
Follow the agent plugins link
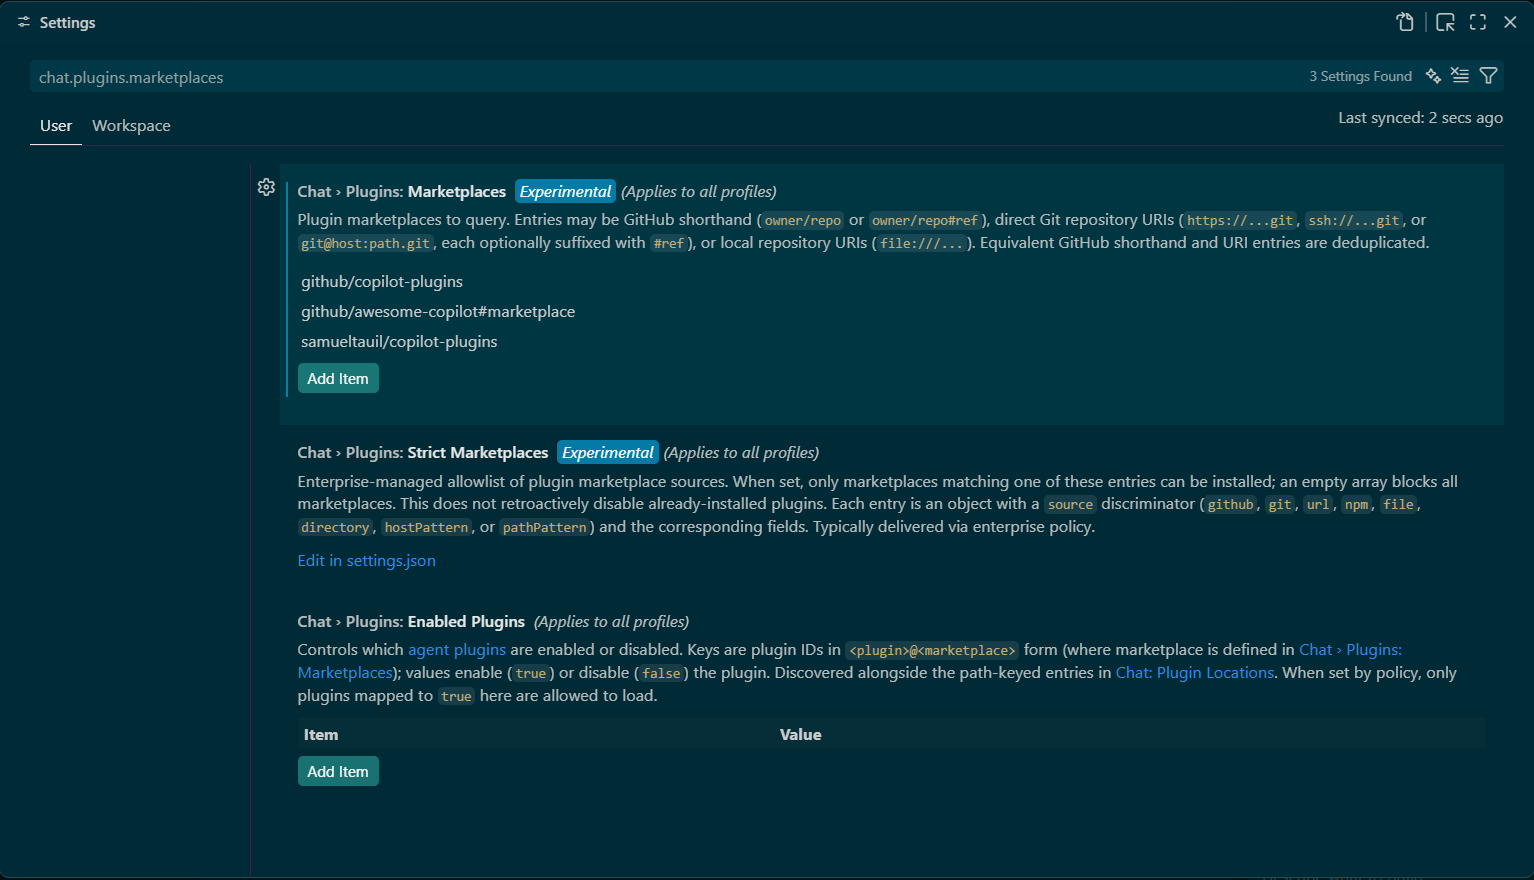[457, 650]
